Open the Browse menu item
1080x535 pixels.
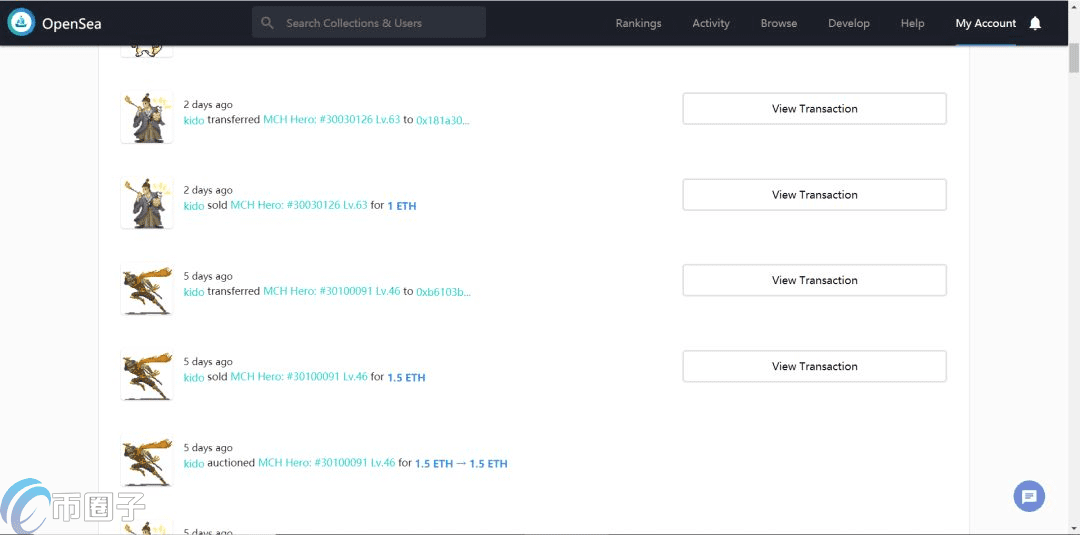tap(779, 23)
